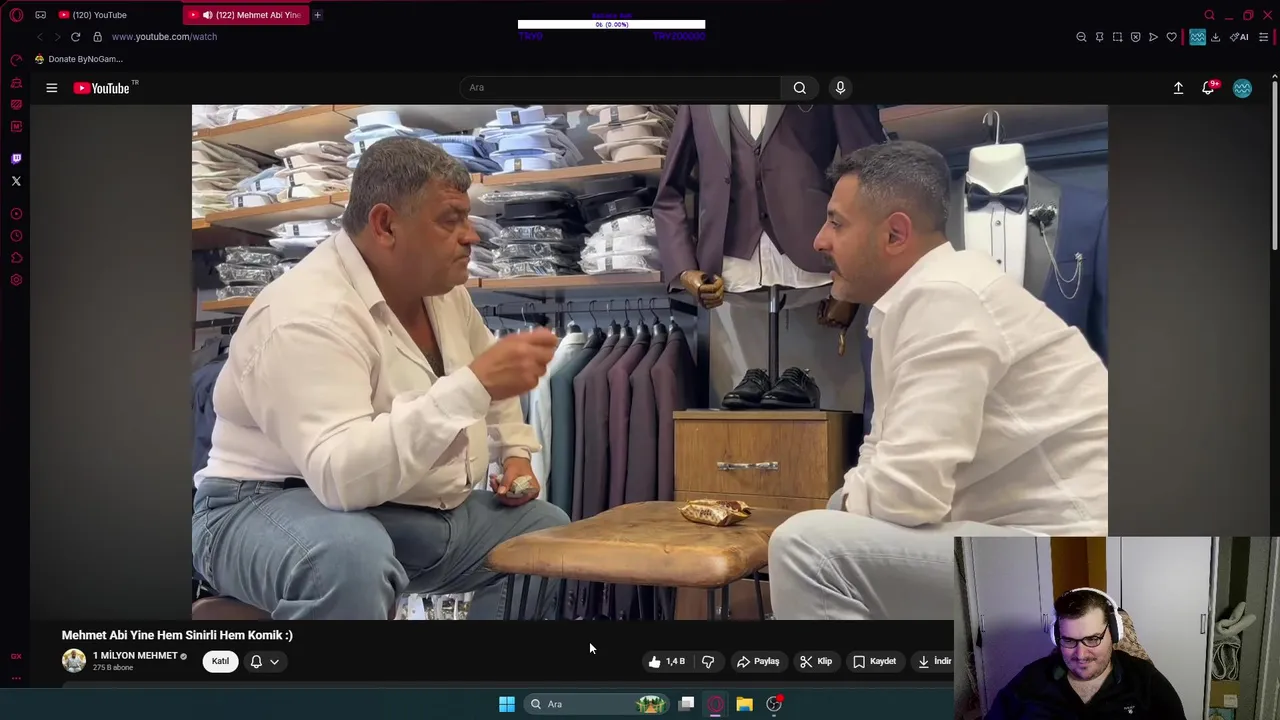This screenshot has height=720, width=1280.
Task: Open browser downloads panel
Action: (1215, 37)
